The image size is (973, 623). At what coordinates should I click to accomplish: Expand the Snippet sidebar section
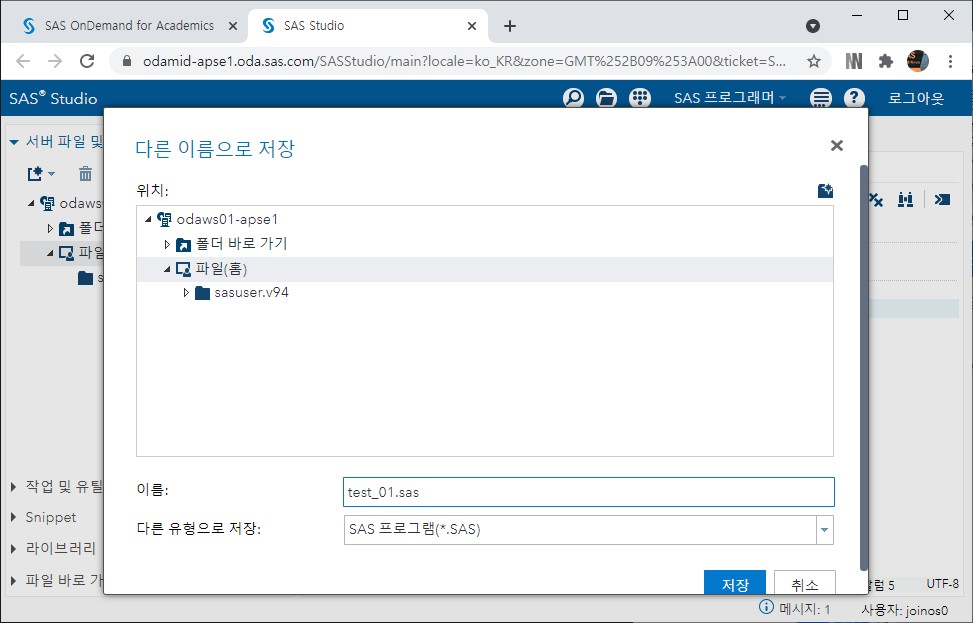pos(13,517)
